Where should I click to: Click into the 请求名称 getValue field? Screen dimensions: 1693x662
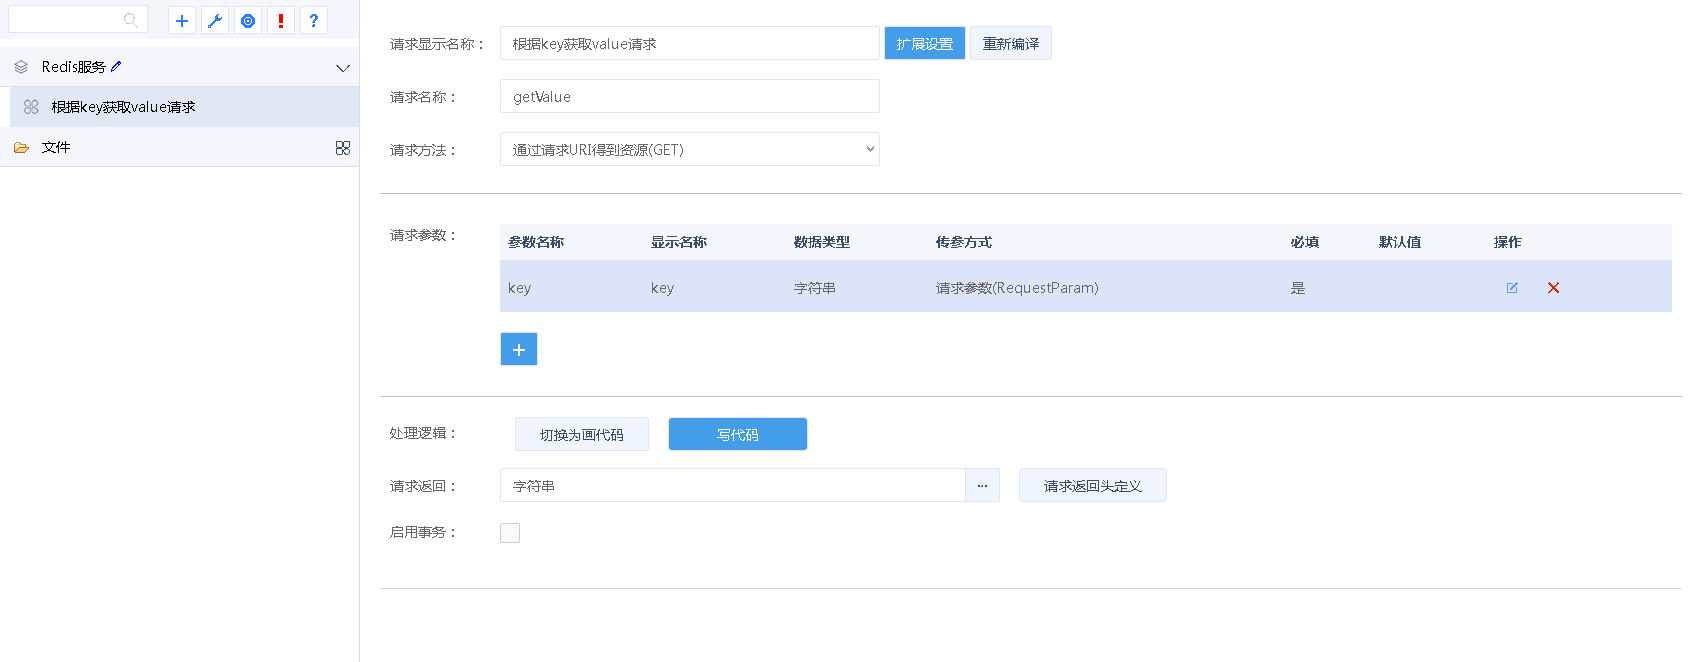click(689, 97)
